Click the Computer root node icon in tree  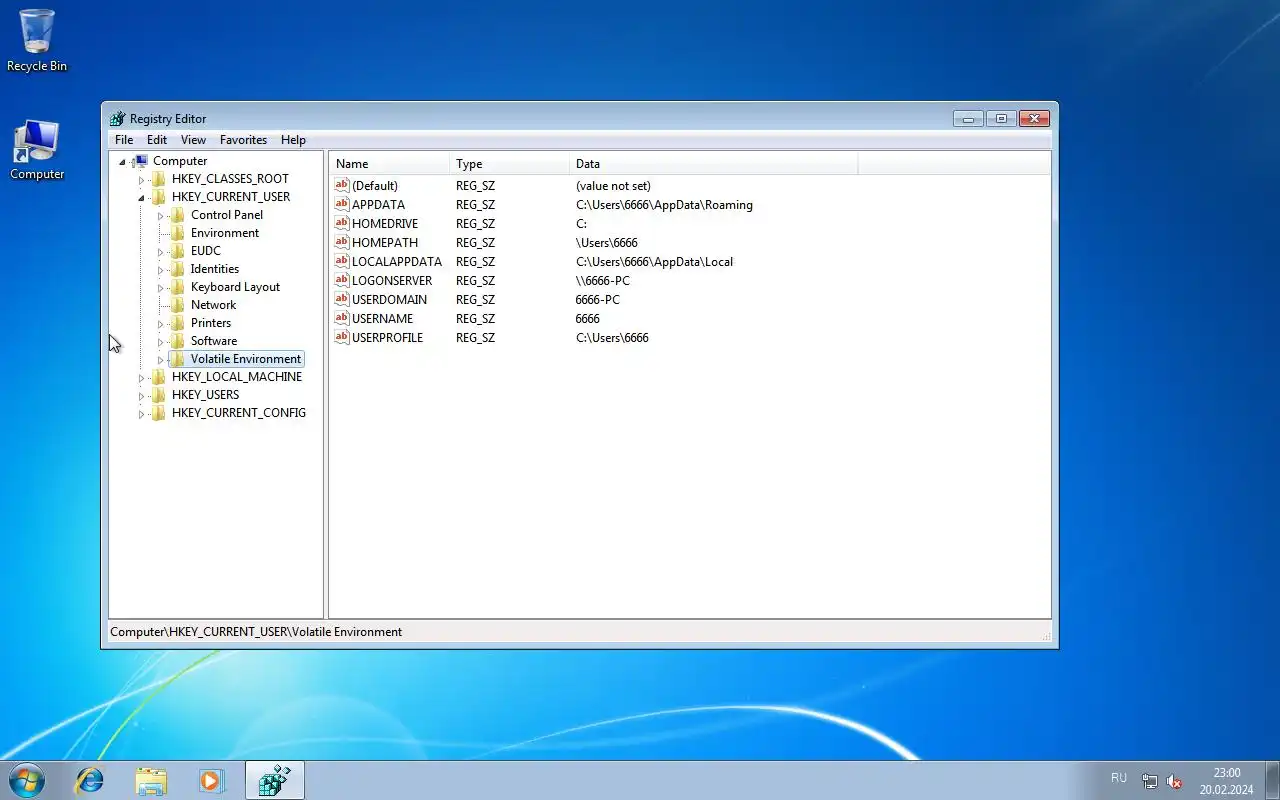coord(141,161)
